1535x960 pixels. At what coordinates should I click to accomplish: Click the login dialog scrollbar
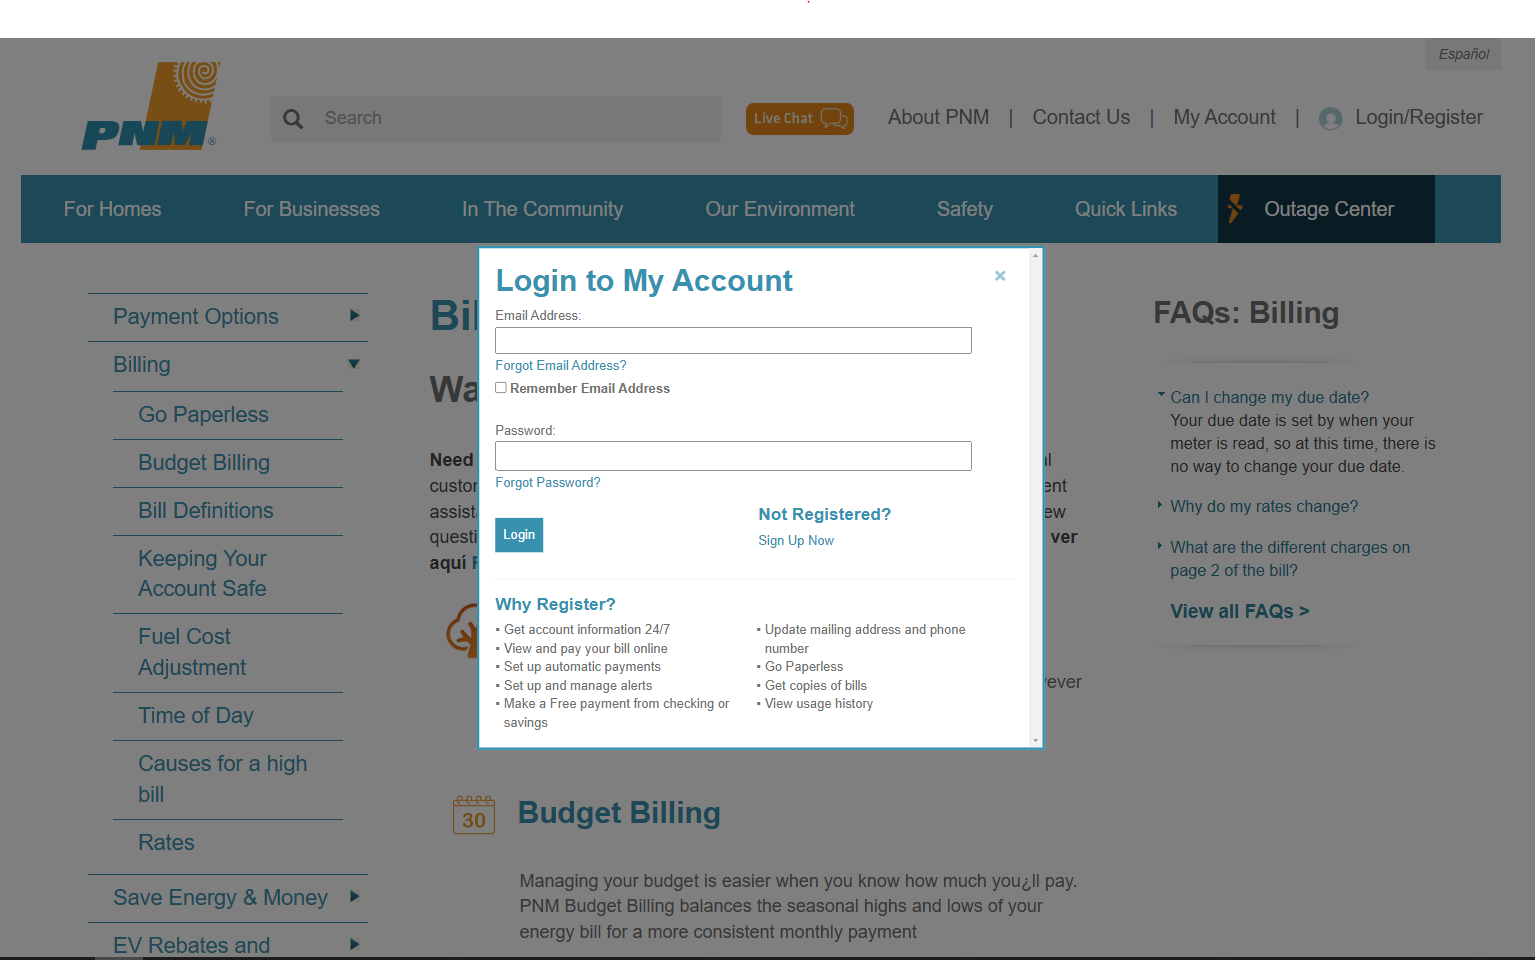(1035, 497)
